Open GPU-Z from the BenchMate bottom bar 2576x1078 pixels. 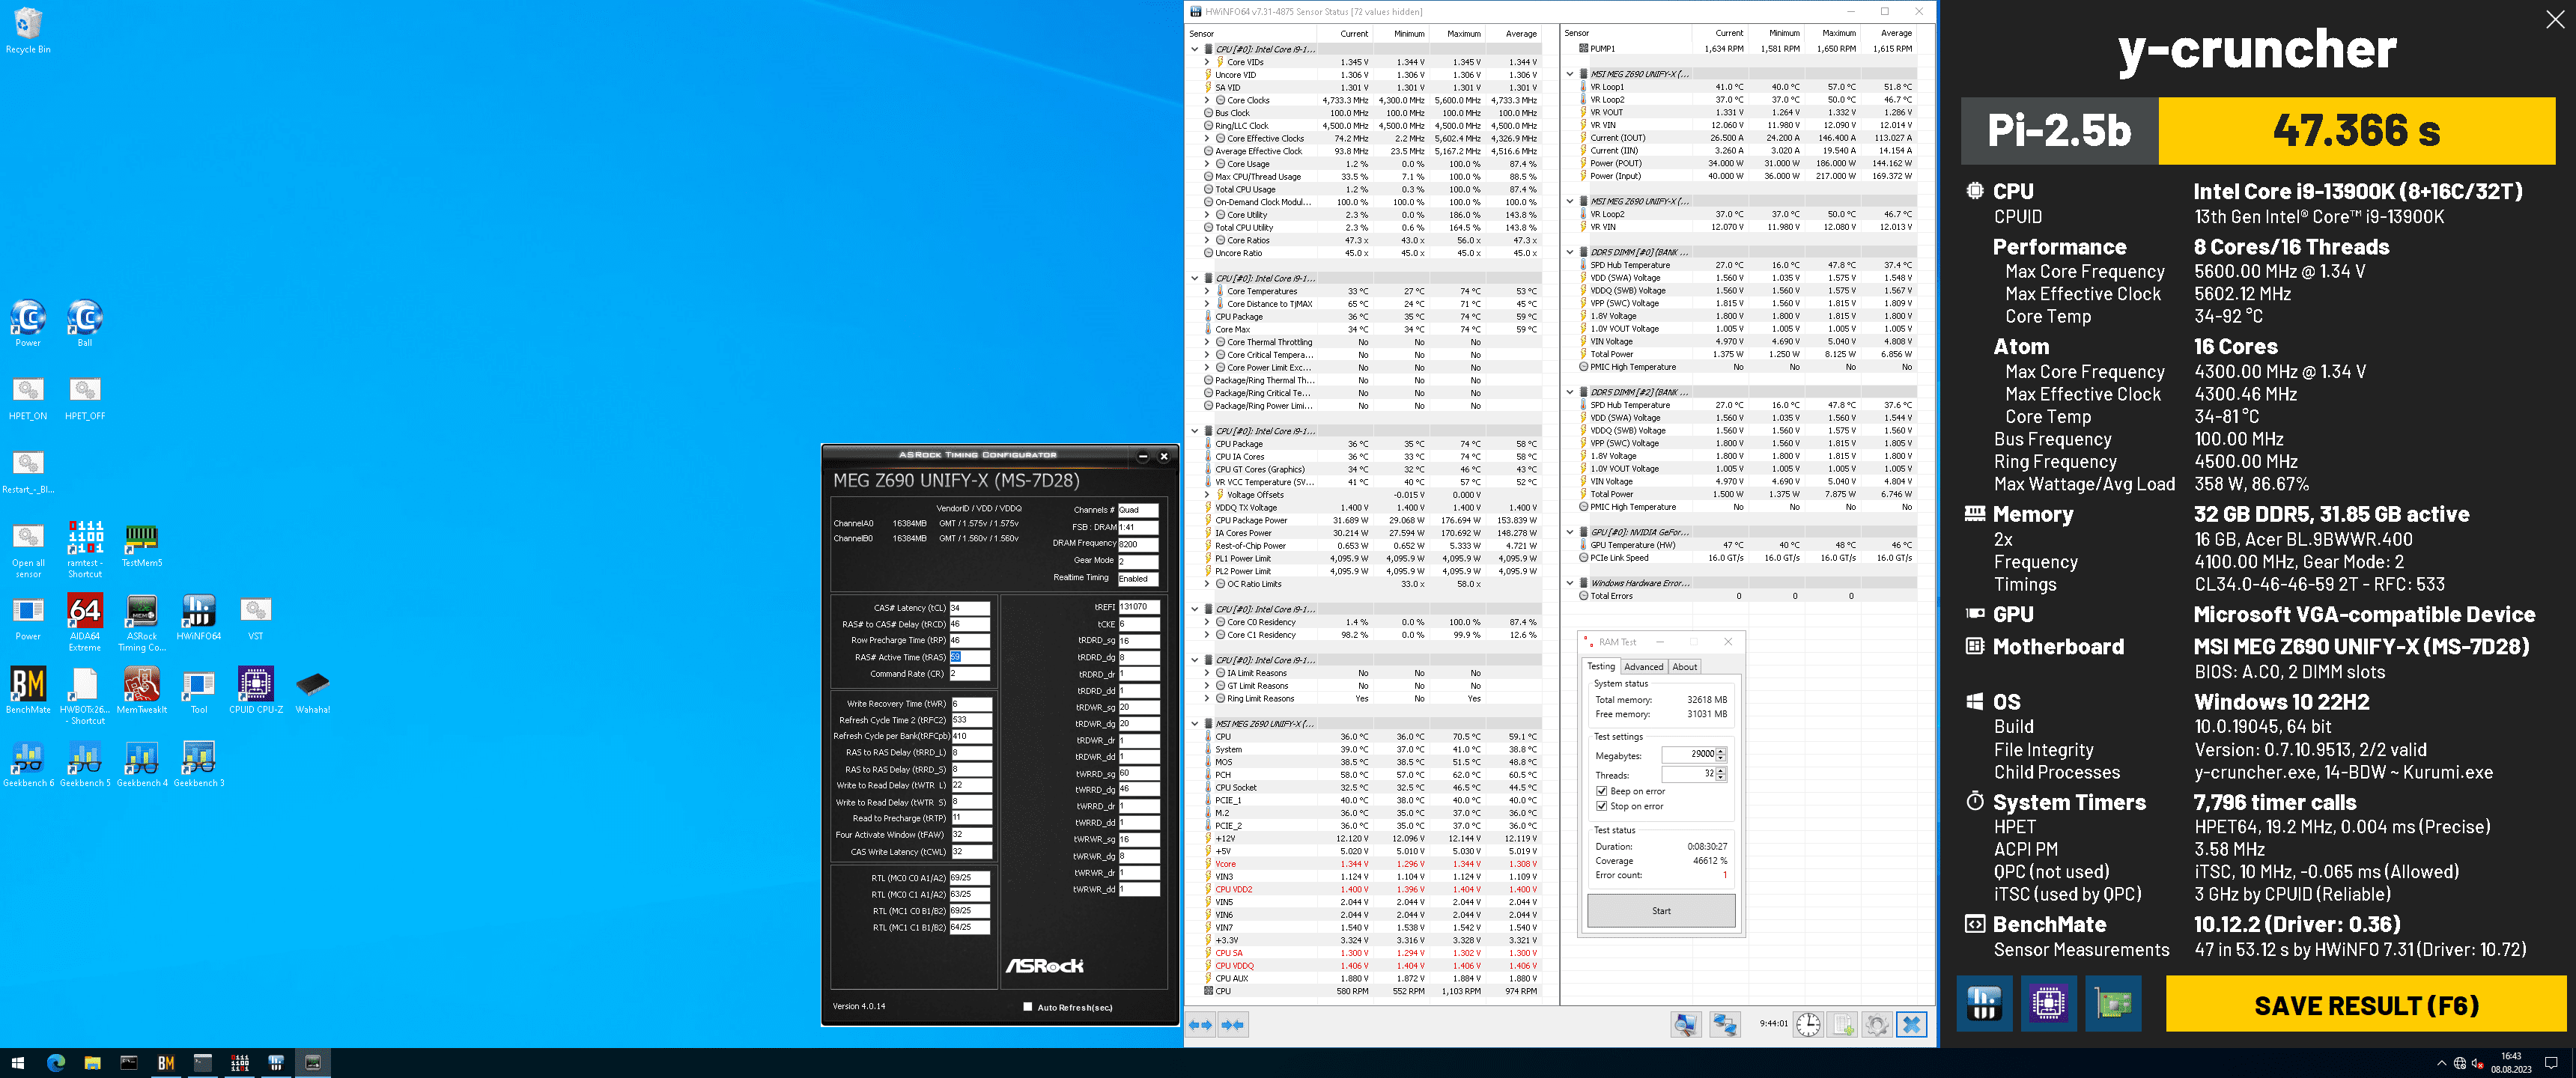click(2113, 1003)
